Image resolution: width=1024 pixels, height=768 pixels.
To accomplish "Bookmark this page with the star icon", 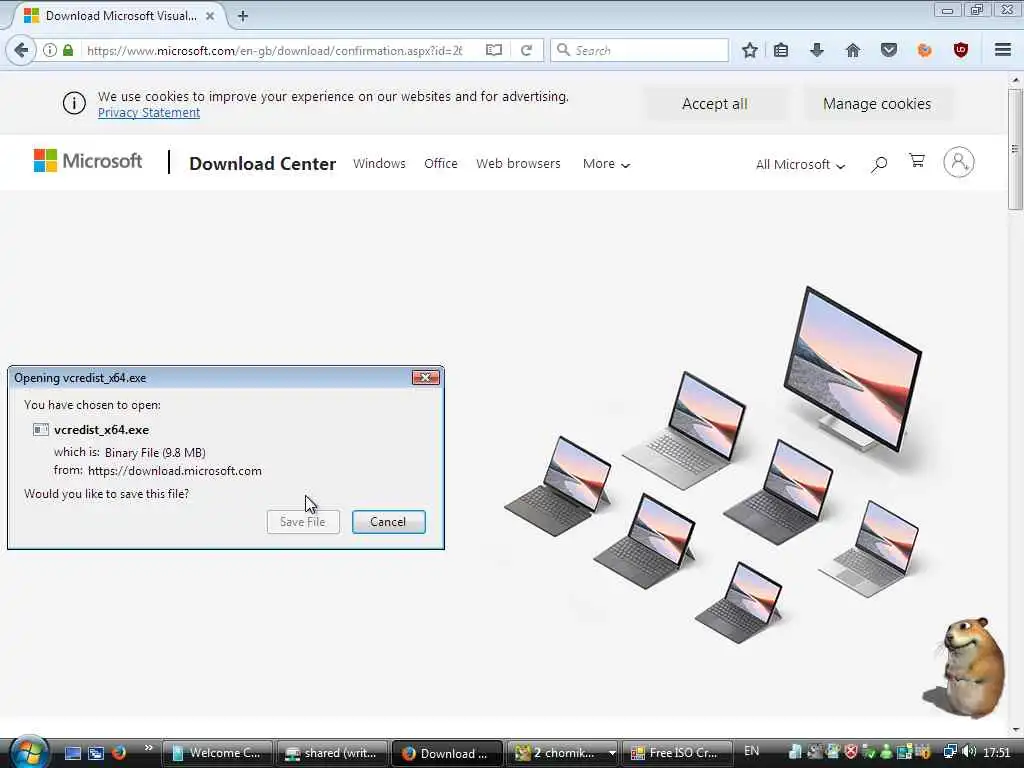I will click(x=750, y=50).
